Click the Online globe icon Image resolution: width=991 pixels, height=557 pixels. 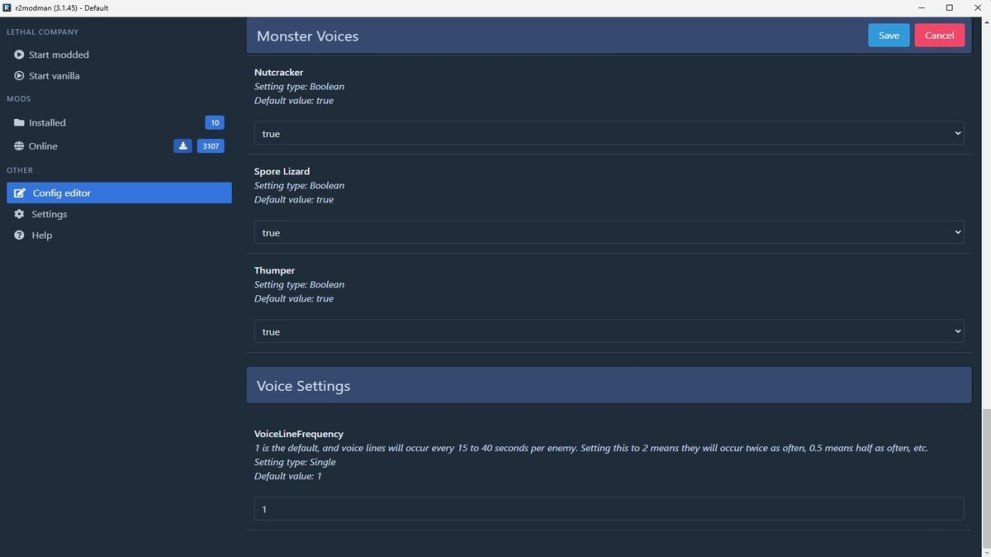(19, 146)
